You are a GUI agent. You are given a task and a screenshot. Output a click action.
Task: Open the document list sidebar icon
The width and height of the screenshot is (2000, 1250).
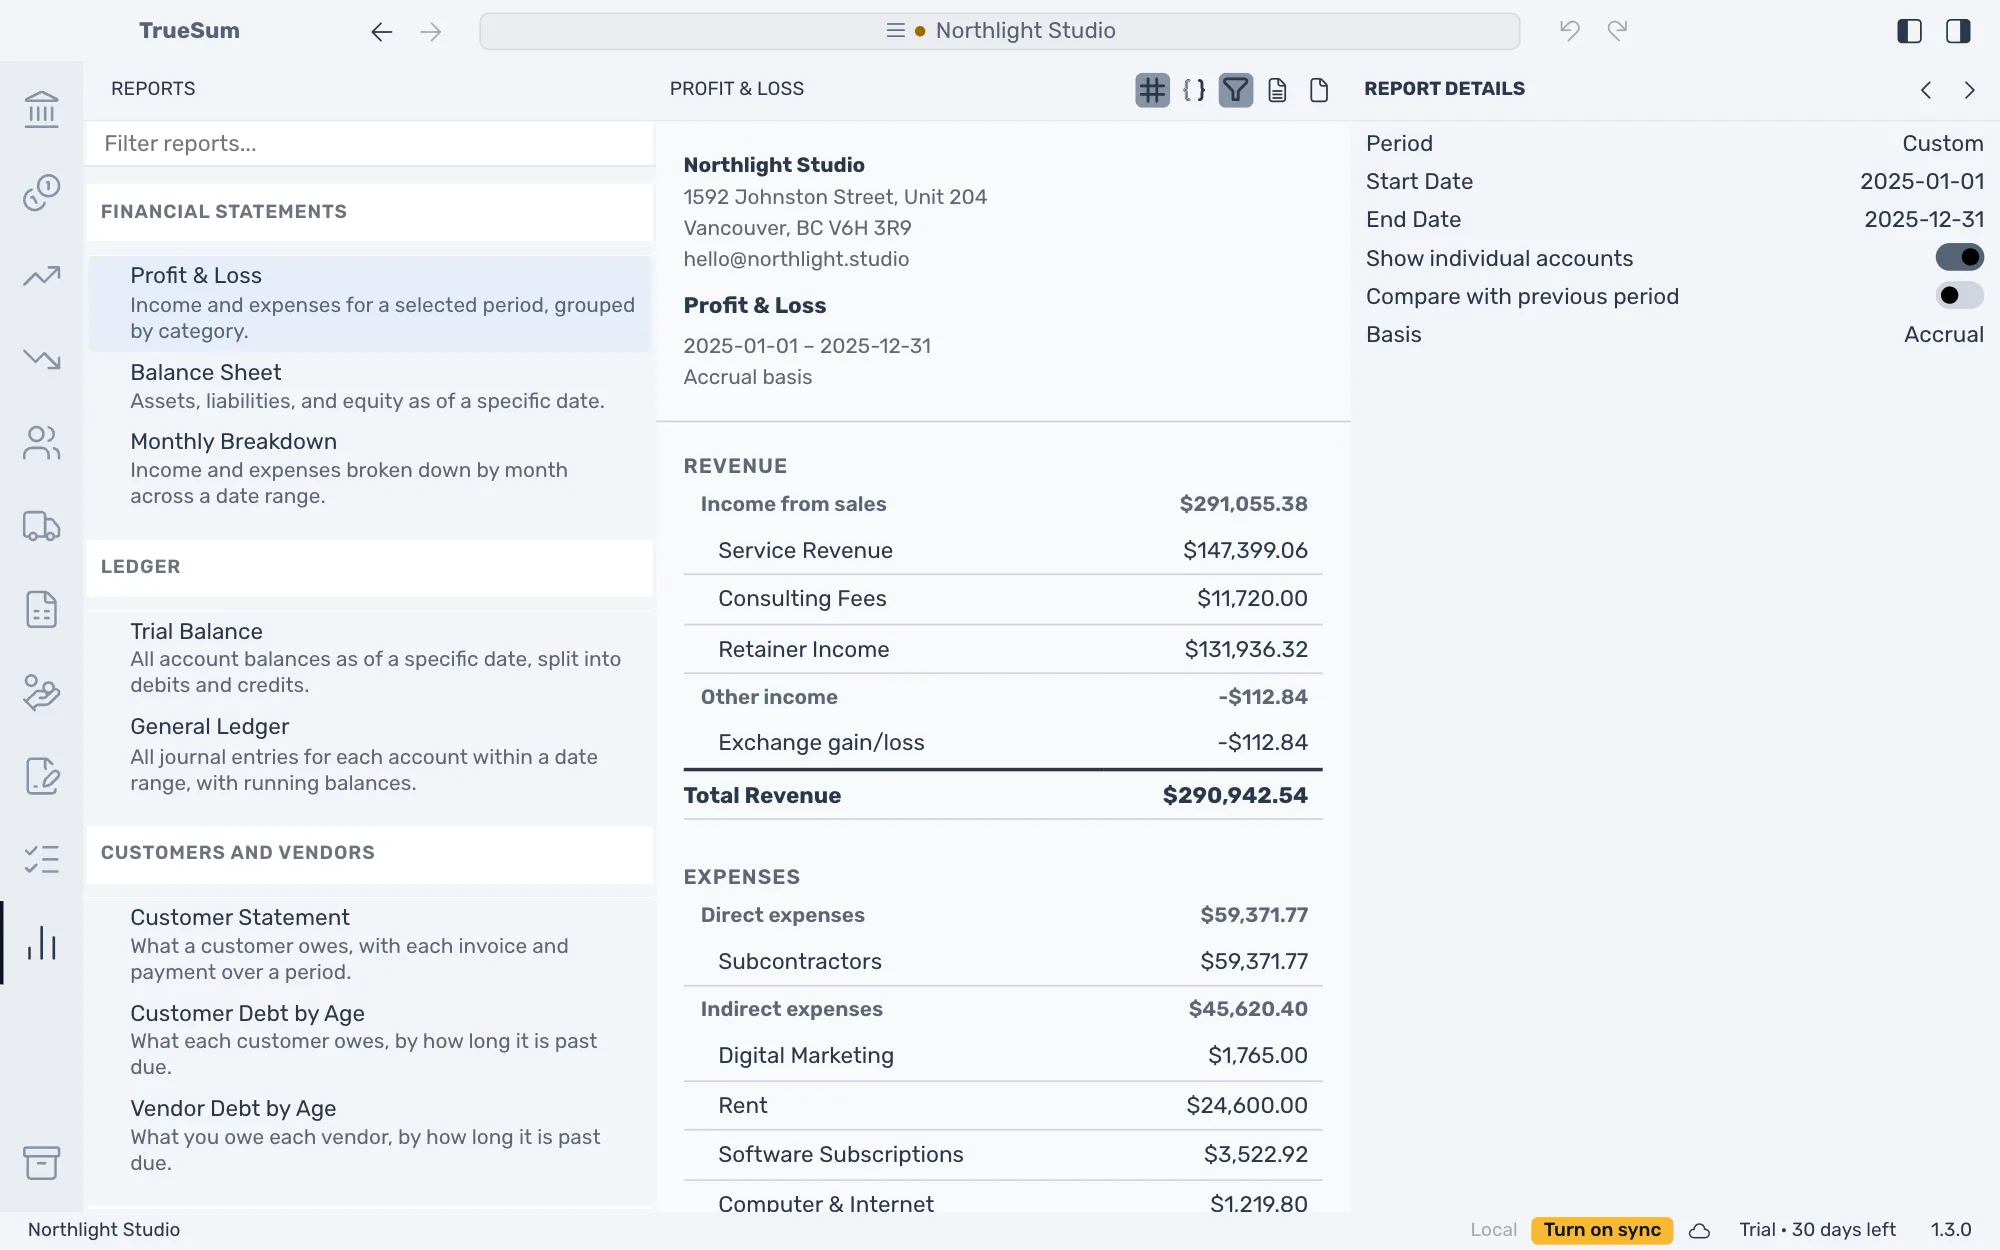coord(41,609)
